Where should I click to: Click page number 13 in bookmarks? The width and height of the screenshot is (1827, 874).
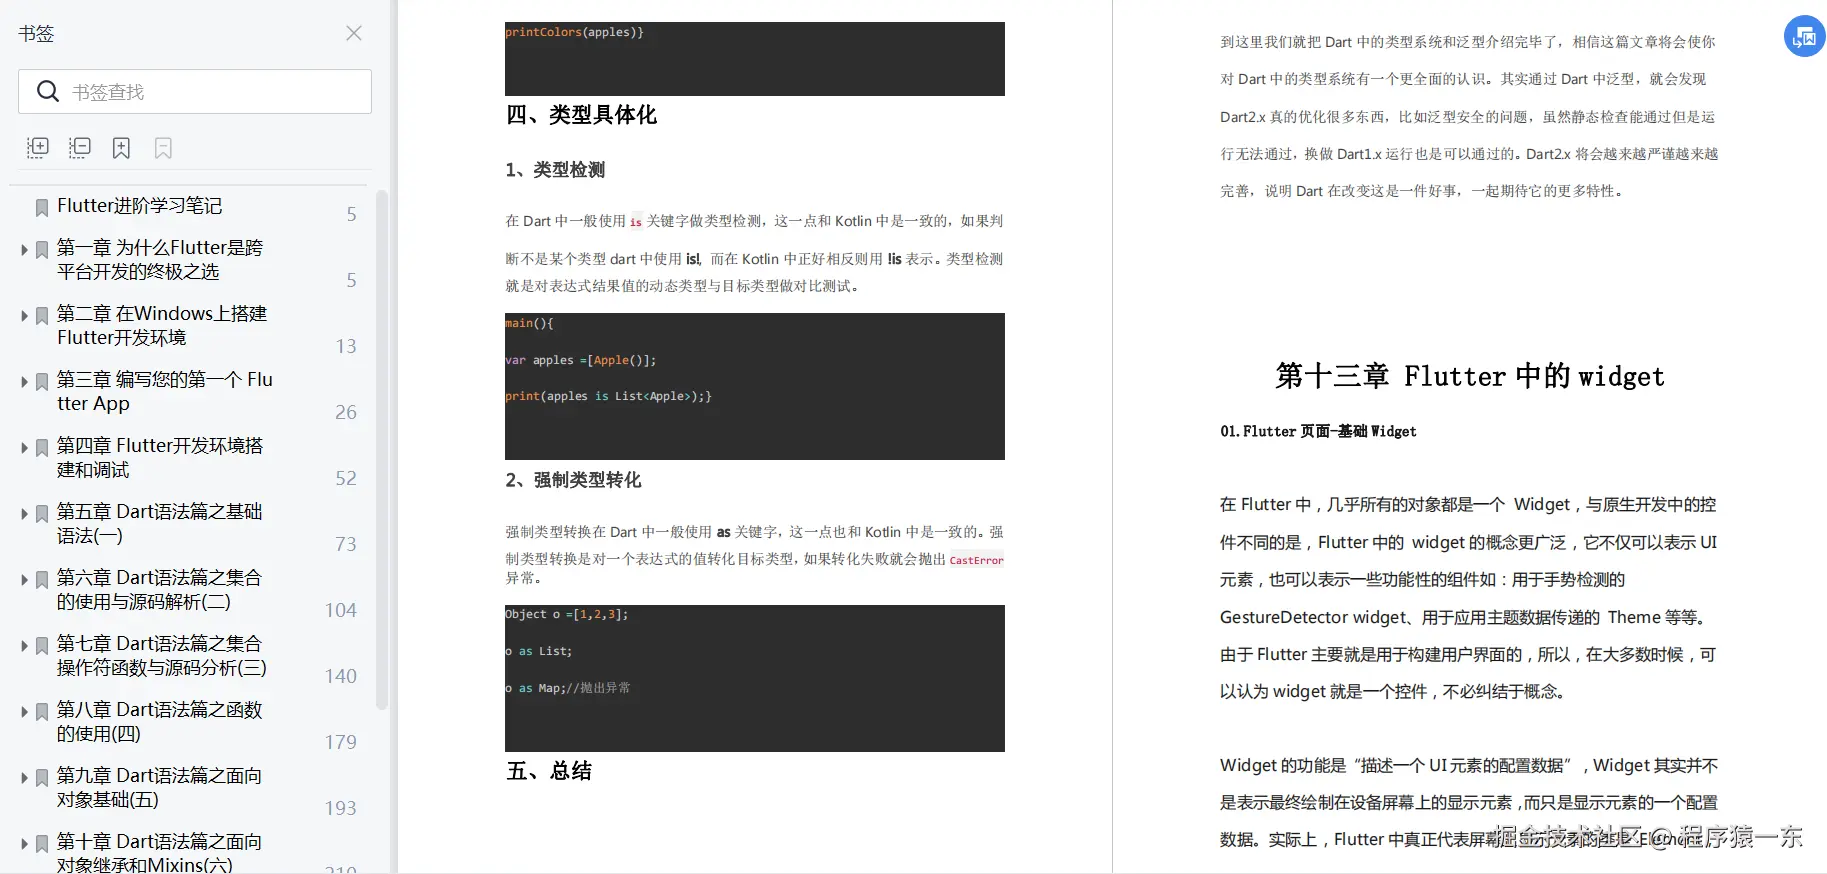pos(346,346)
